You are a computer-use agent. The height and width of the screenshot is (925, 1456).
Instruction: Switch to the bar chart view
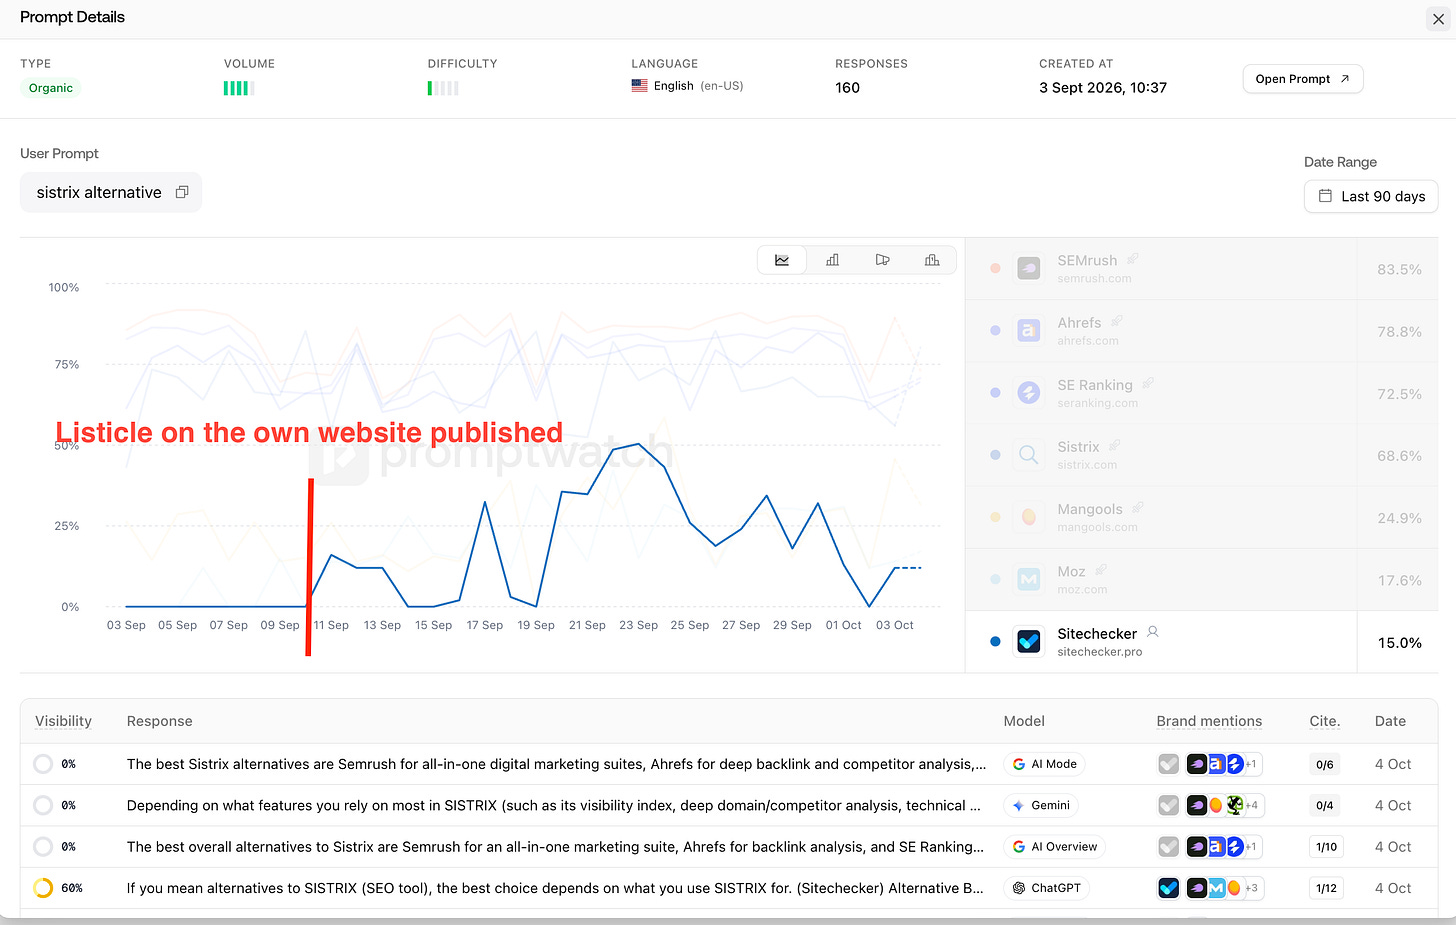832,260
